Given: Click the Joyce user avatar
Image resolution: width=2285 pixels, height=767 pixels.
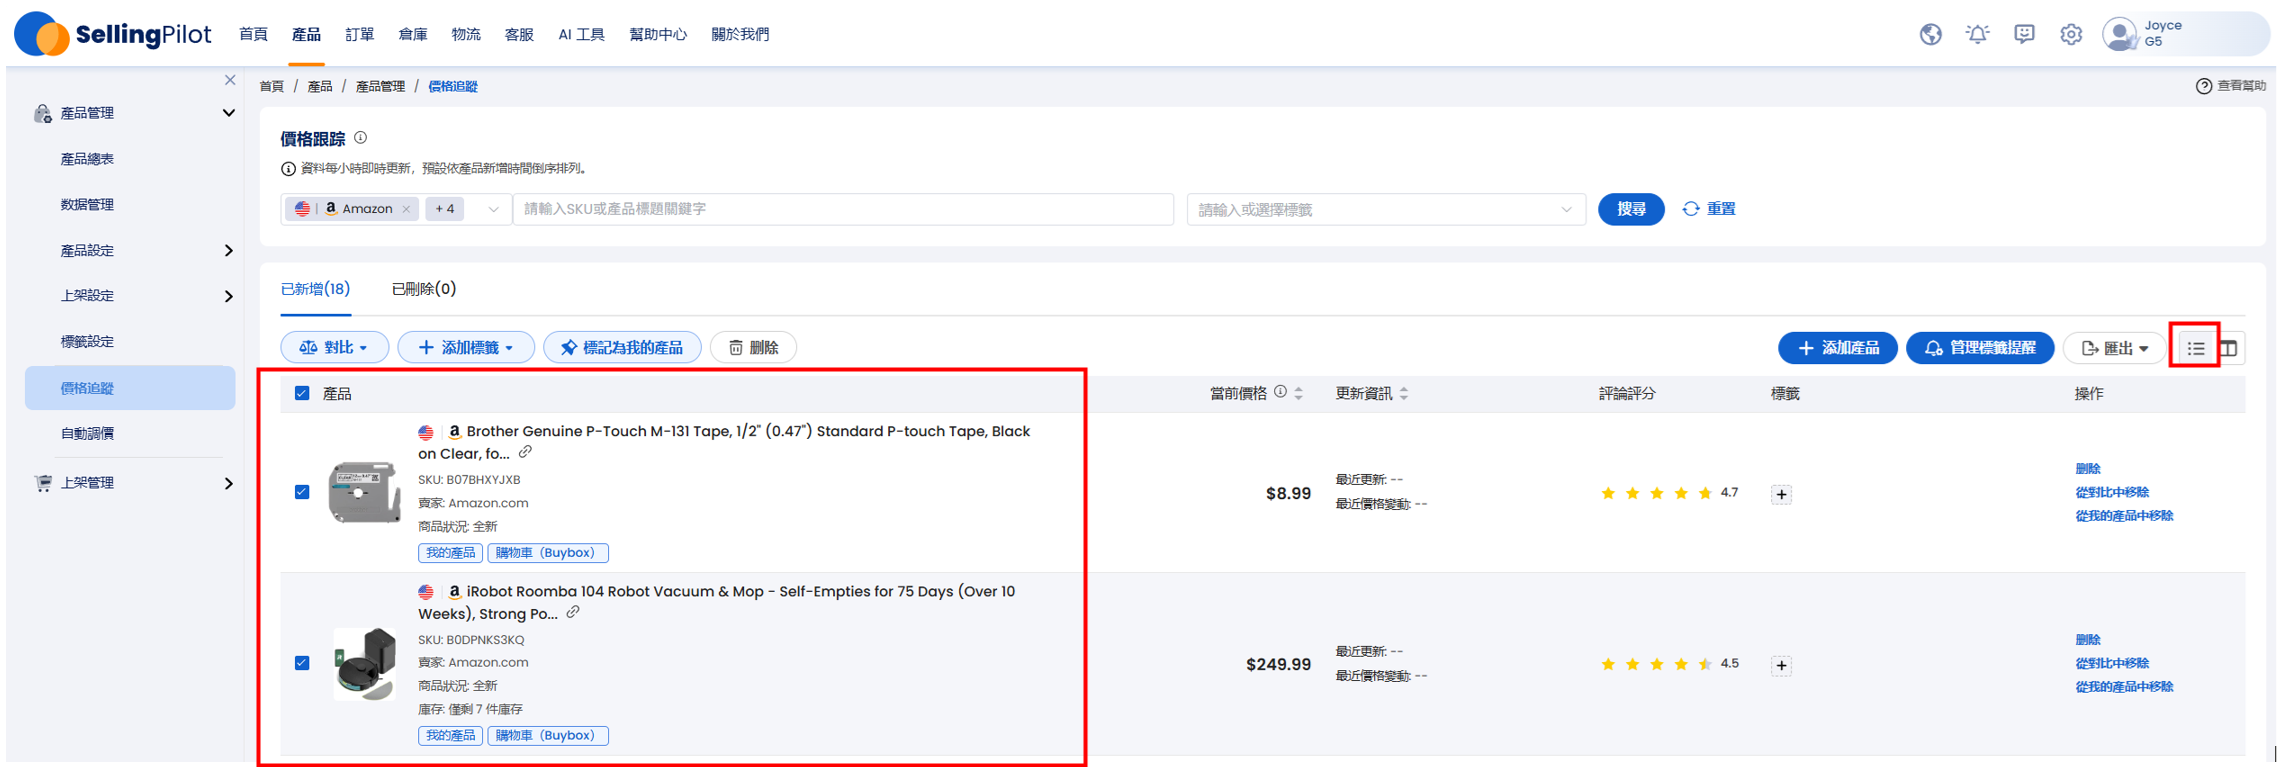Looking at the screenshot, I should tap(2119, 34).
